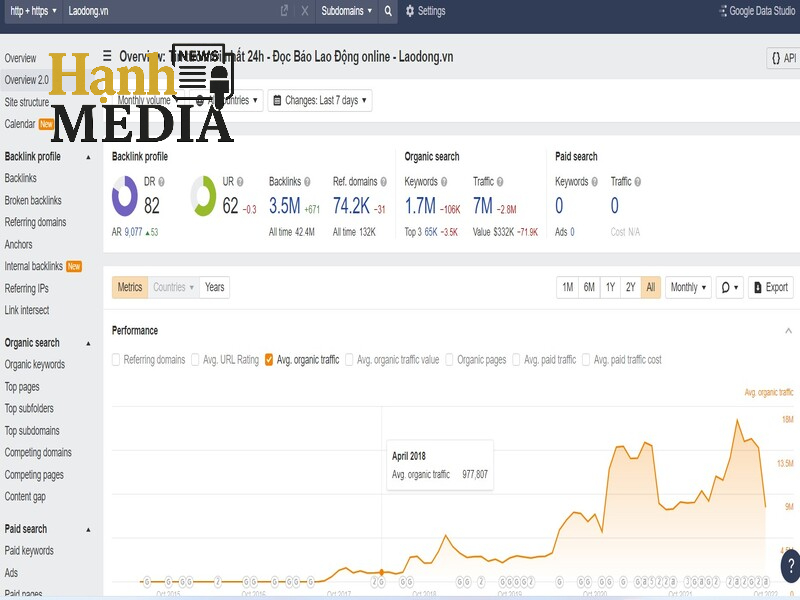Image resolution: width=800 pixels, height=600 pixels.
Task: Open the Subdomains mode dropdown
Action: (x=346, y=11)
